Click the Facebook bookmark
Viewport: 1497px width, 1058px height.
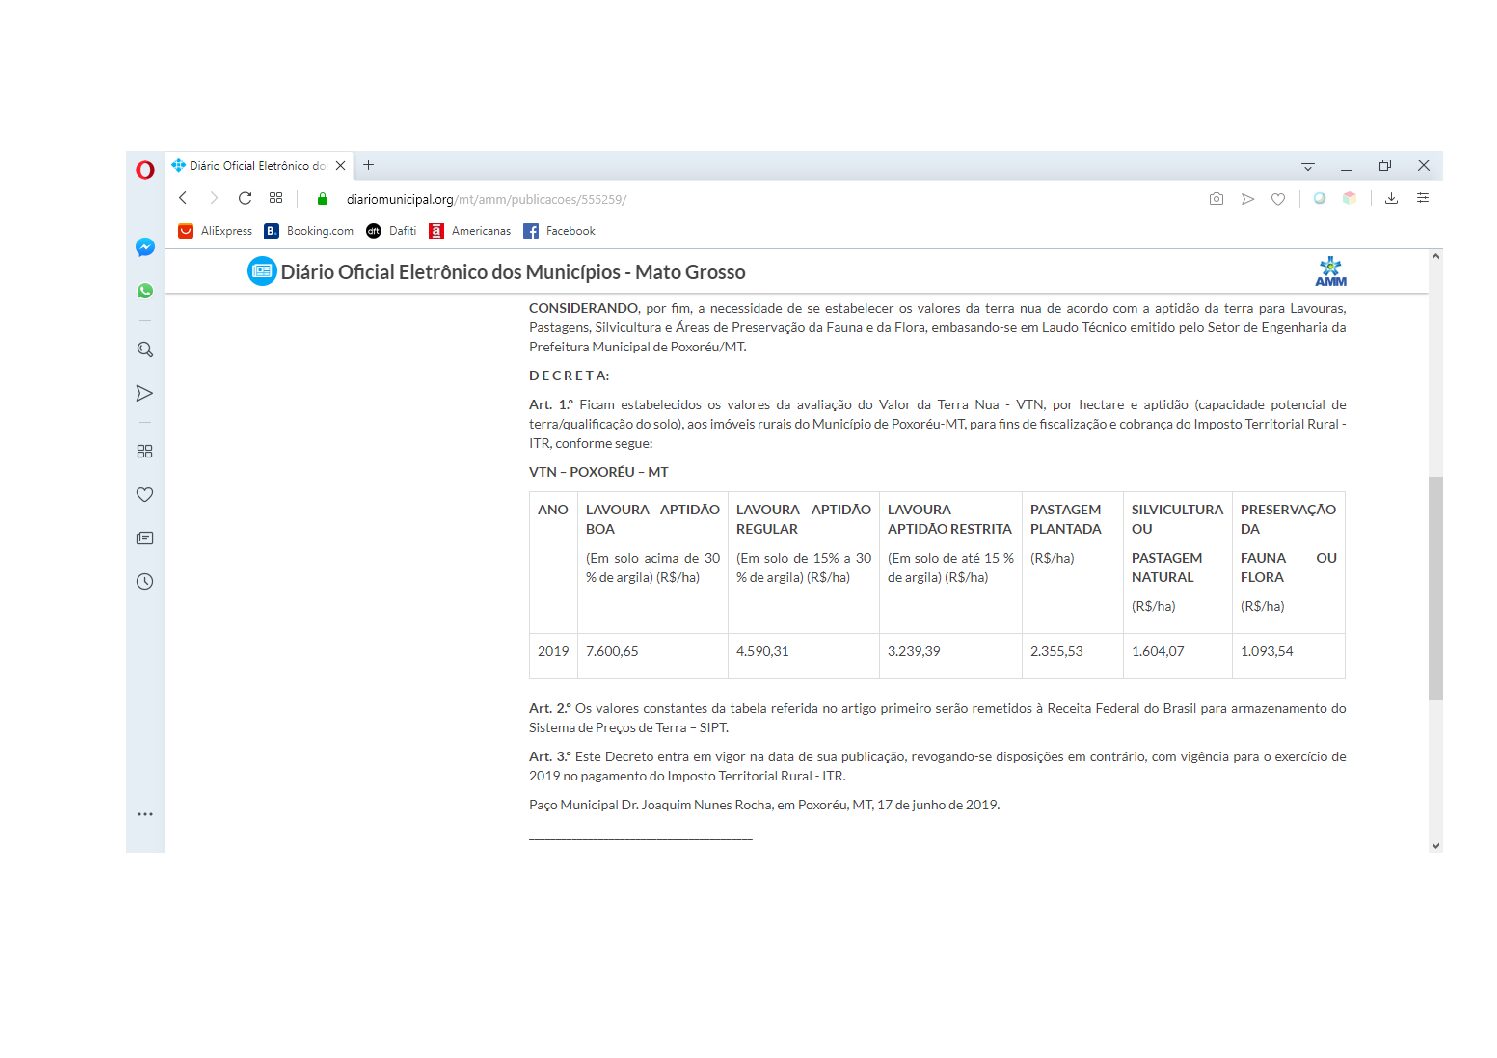pos(559,231)
